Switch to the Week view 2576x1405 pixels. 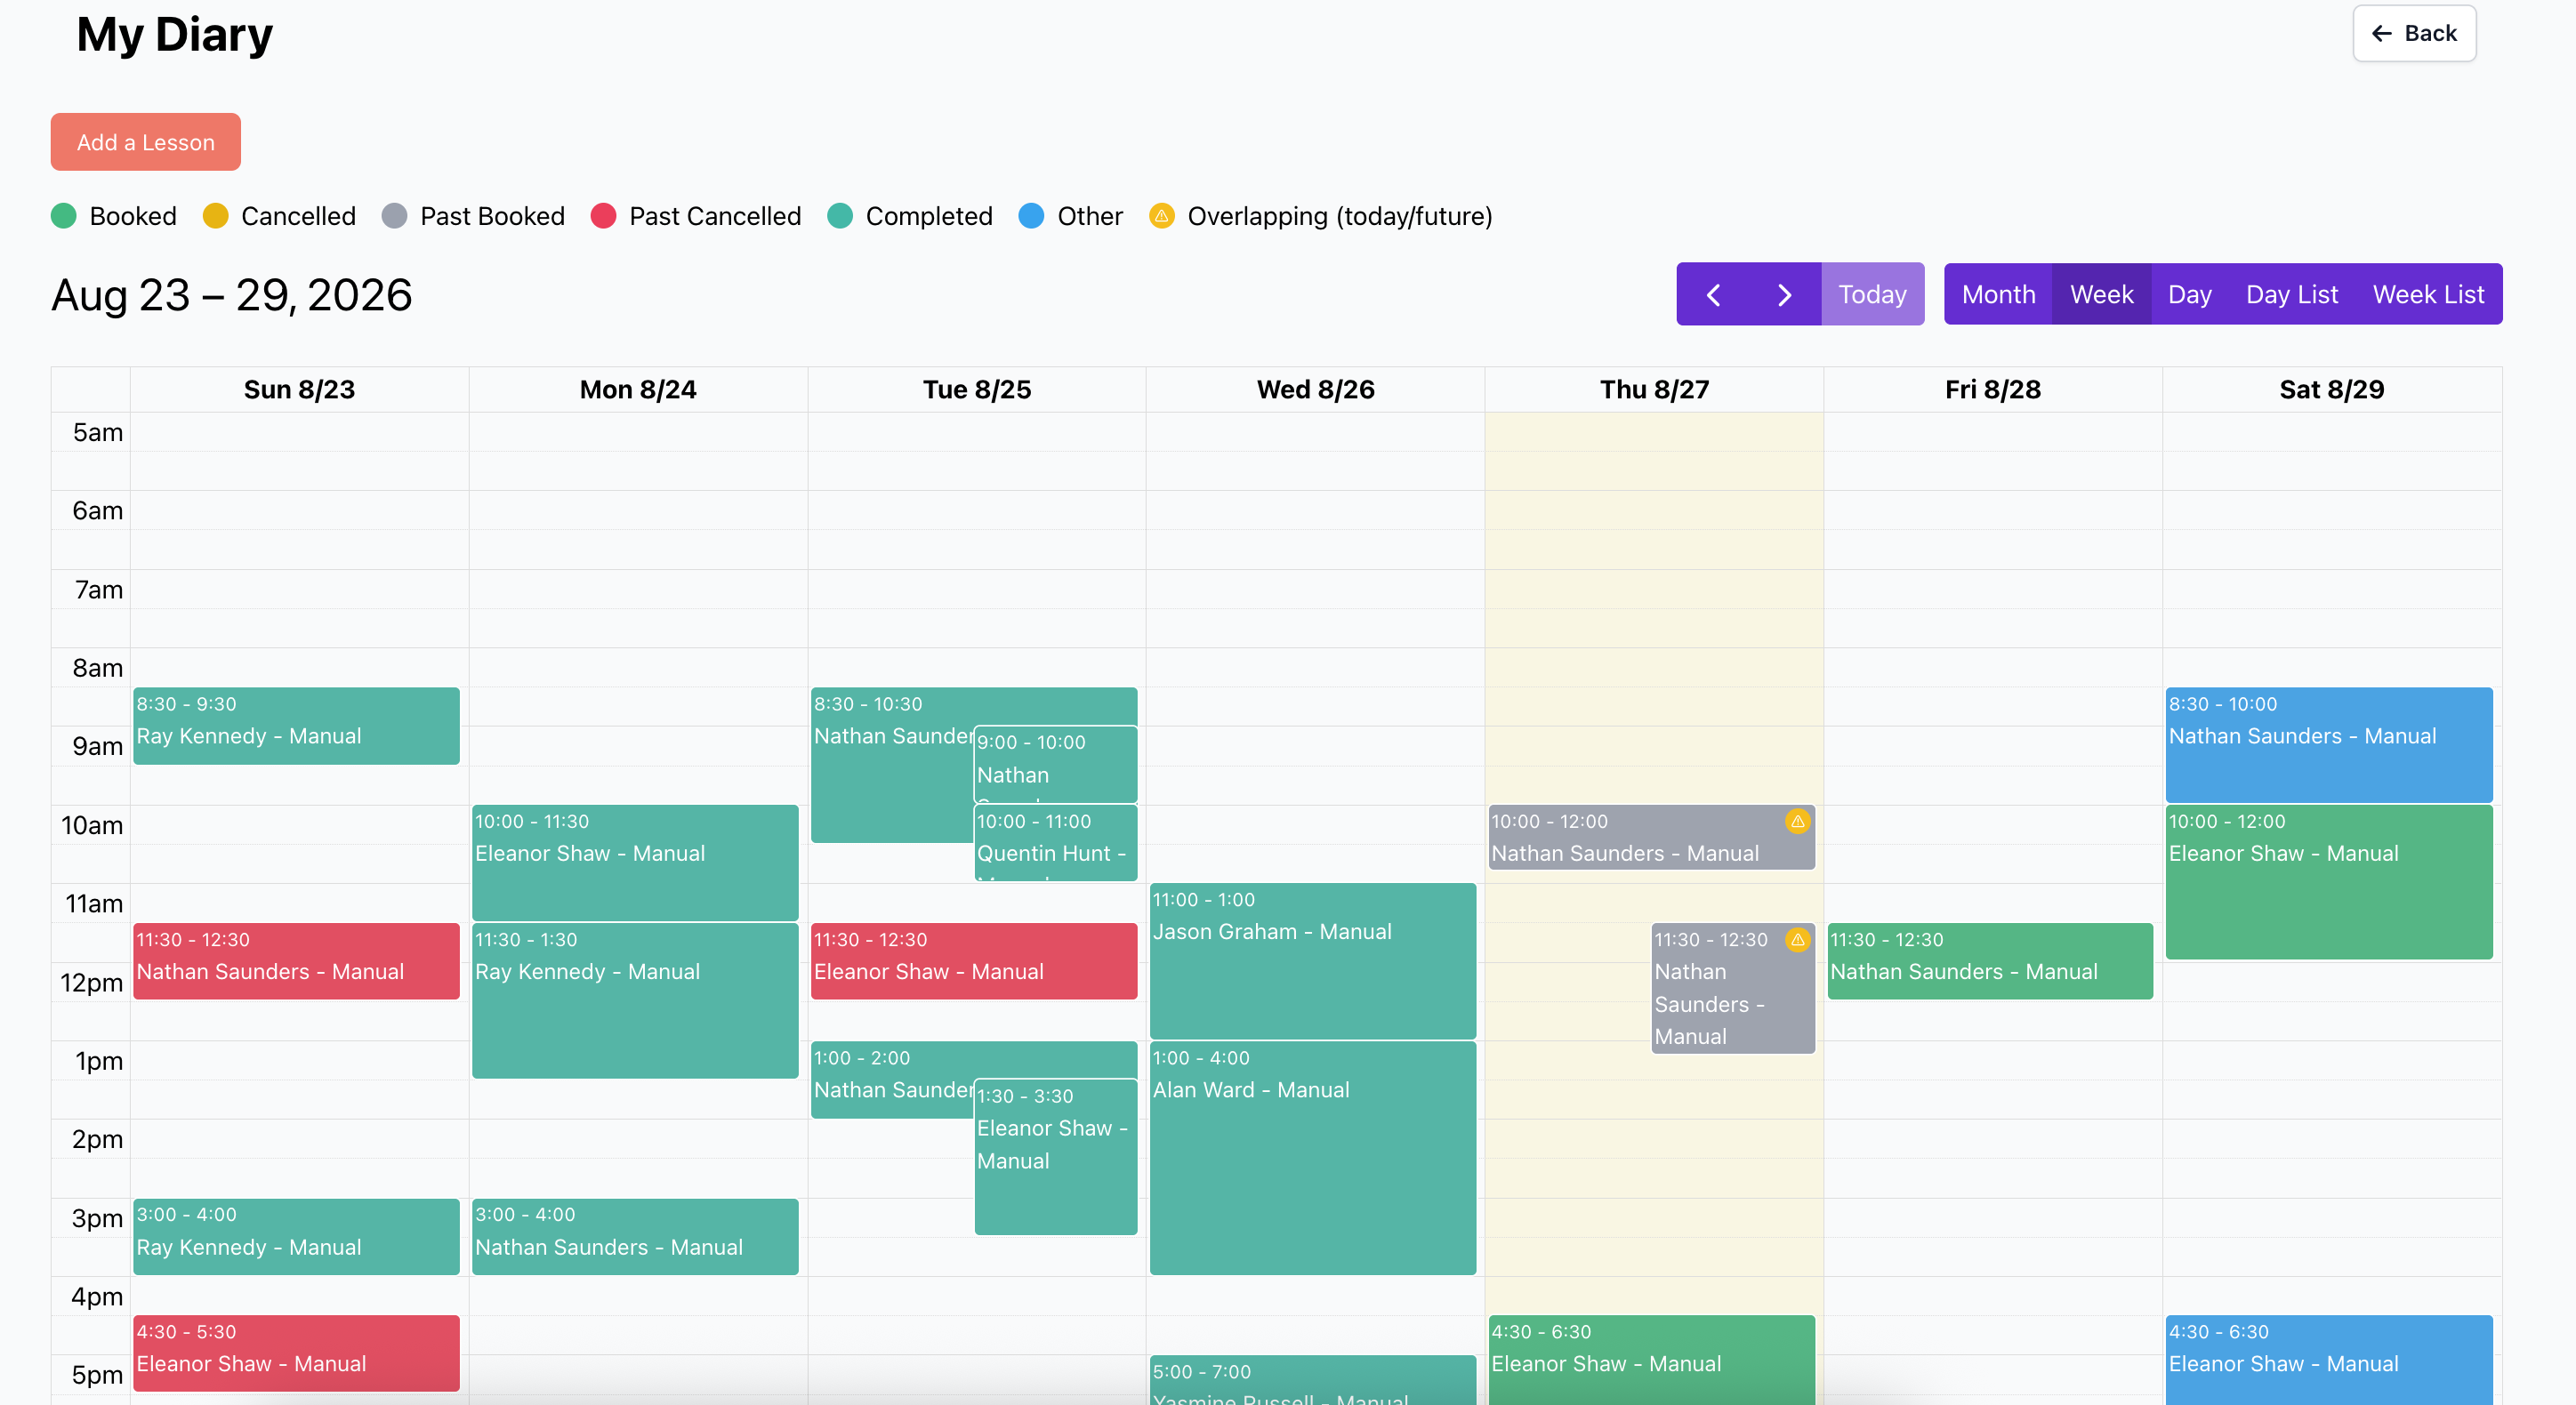point(2101,294)
